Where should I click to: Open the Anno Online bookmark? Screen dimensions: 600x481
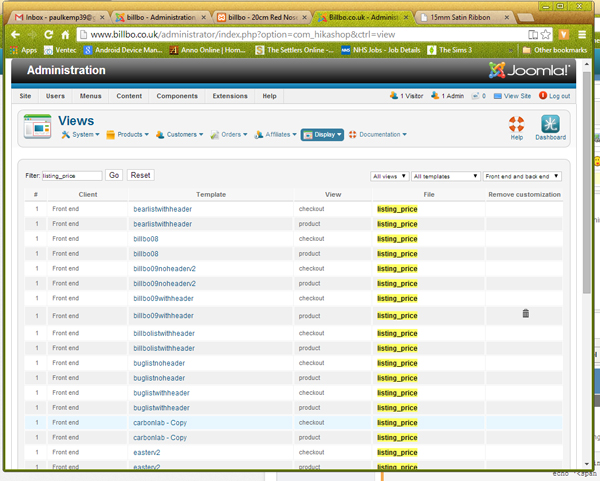208,50
